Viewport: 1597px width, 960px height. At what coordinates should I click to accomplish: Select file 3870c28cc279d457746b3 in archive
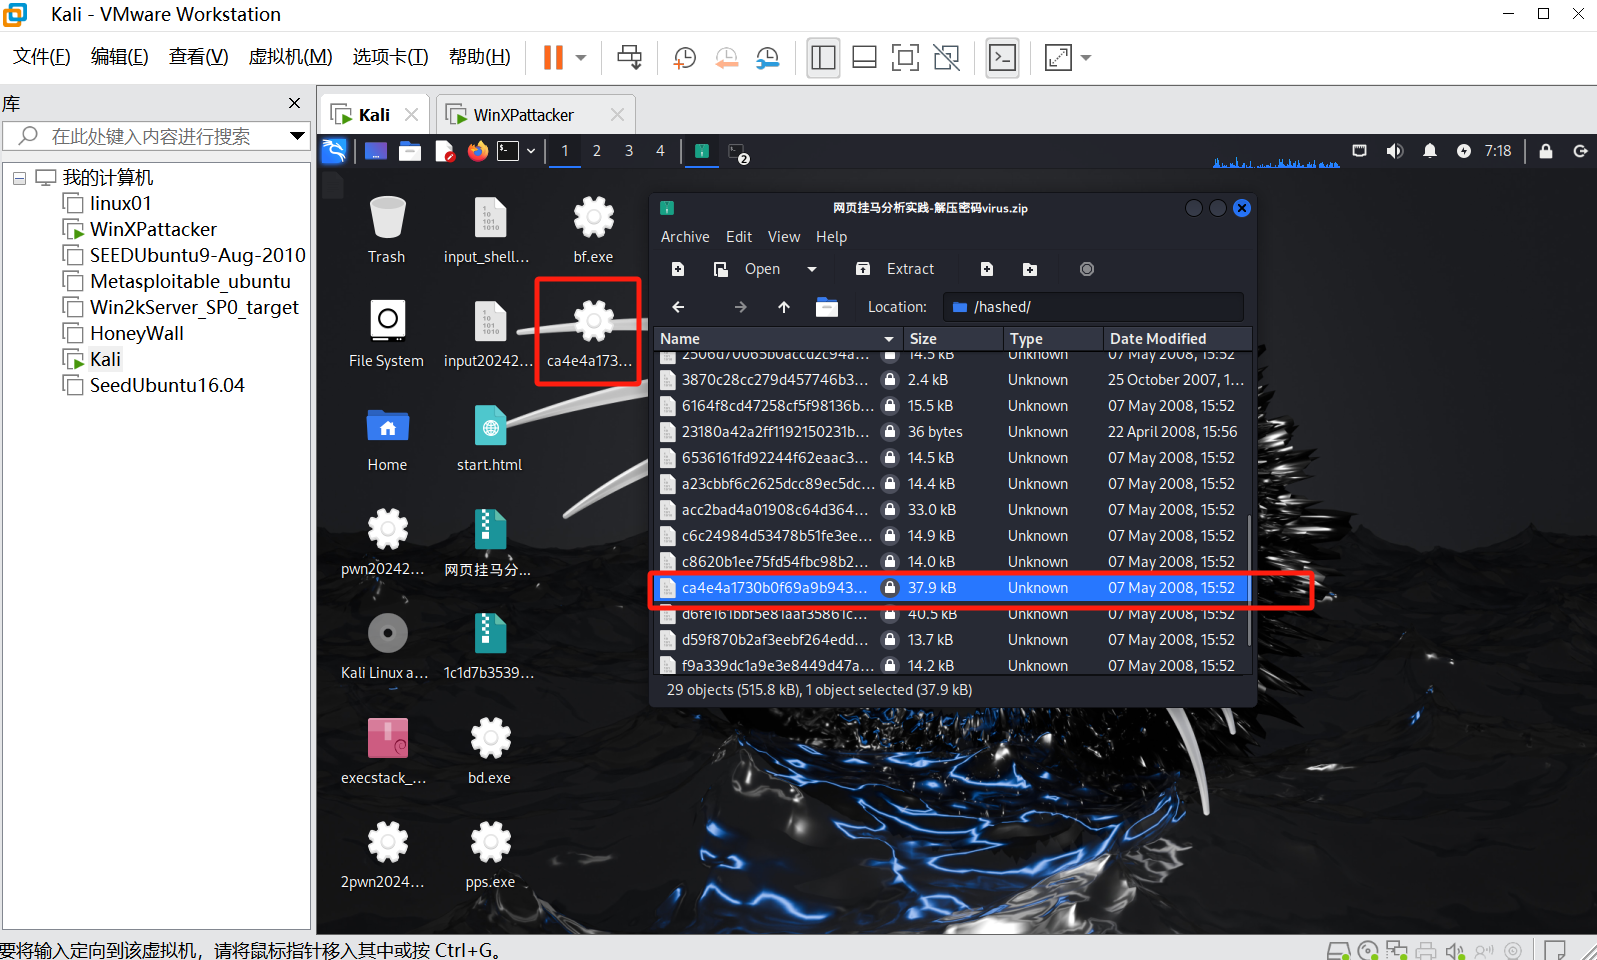pos(951,380)
